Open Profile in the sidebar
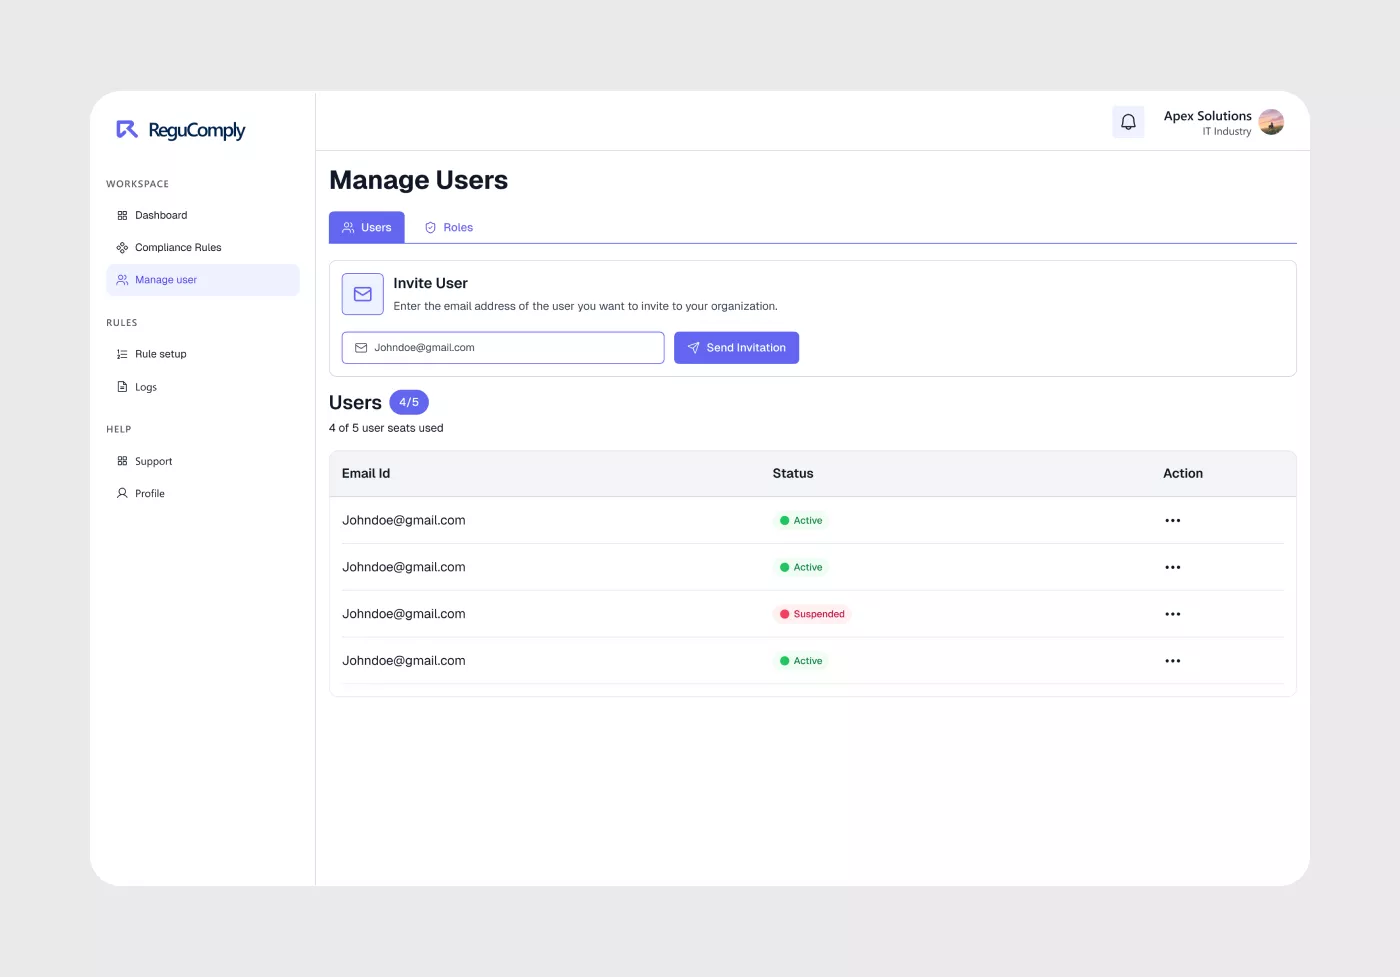 click(x=203, y=493)
